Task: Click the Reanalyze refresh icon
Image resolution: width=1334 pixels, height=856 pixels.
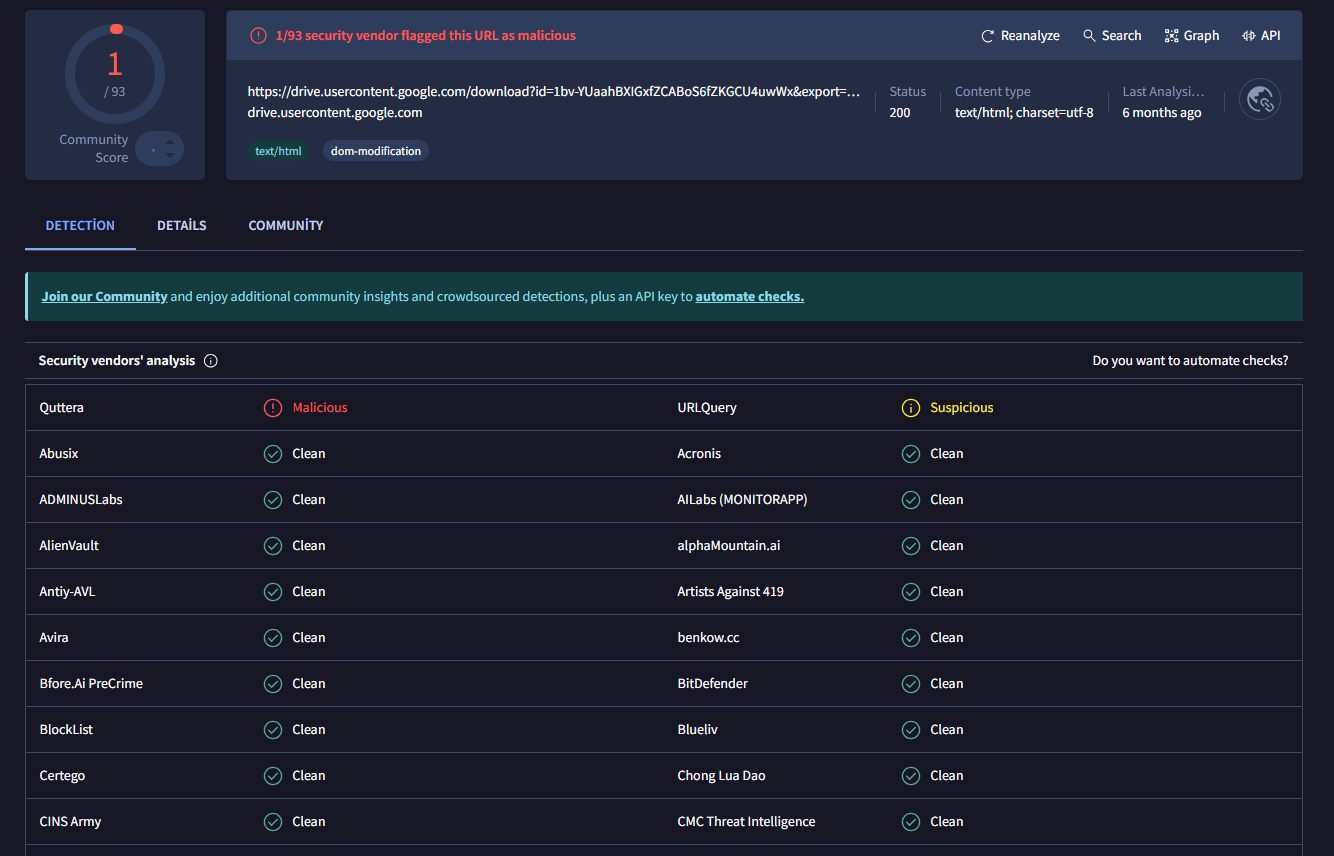Action: click(988, 36)
